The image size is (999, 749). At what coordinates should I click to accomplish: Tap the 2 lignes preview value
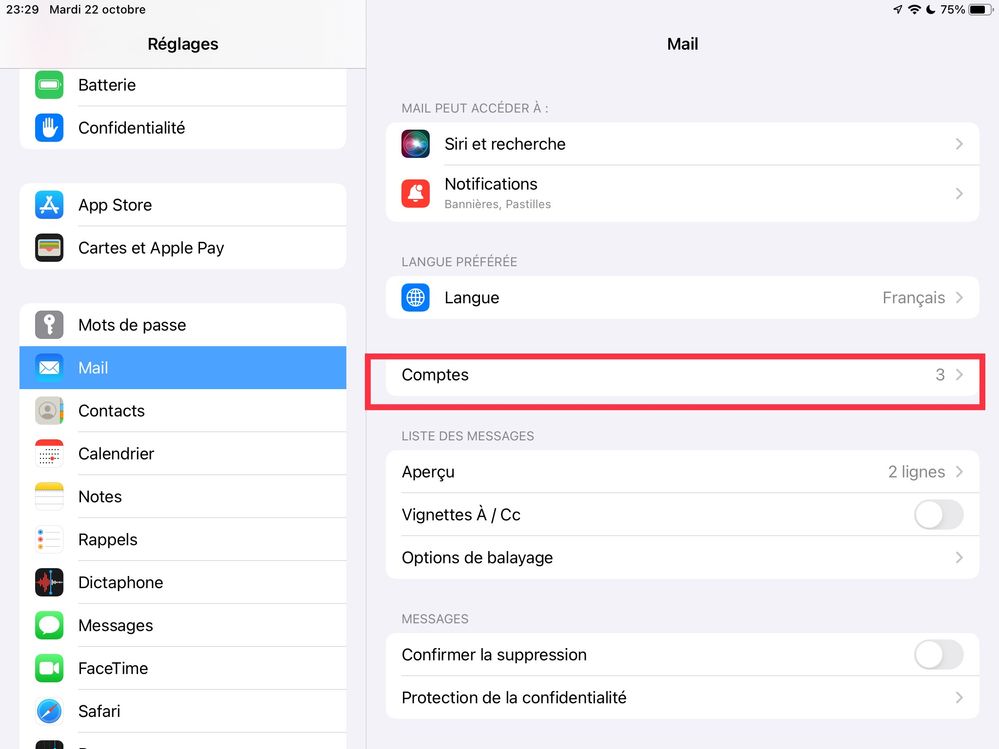(916, 472)
